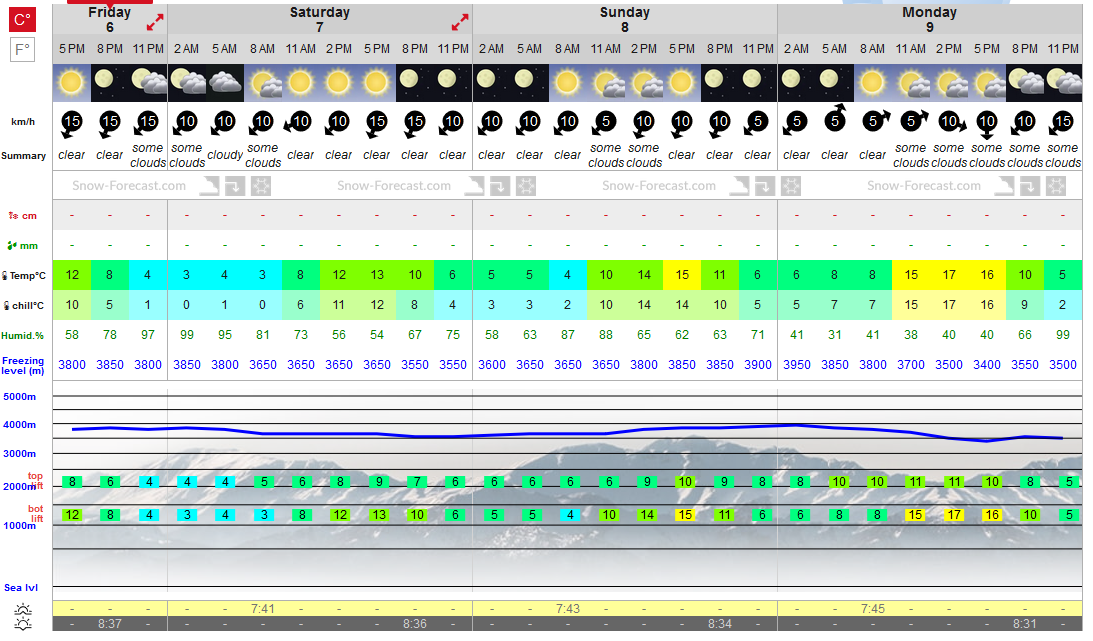The image size is (1093, 641).
Task: Click humidity value 97 on Friday
Action: coord(148,335)
